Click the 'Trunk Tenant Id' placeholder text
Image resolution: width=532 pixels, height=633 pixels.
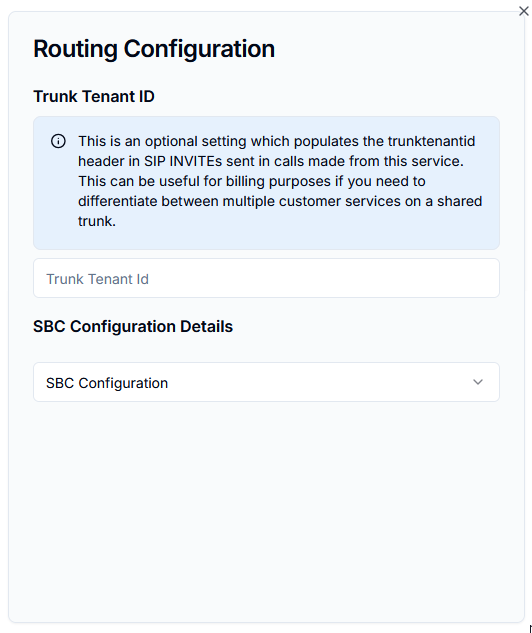[97, 279]
